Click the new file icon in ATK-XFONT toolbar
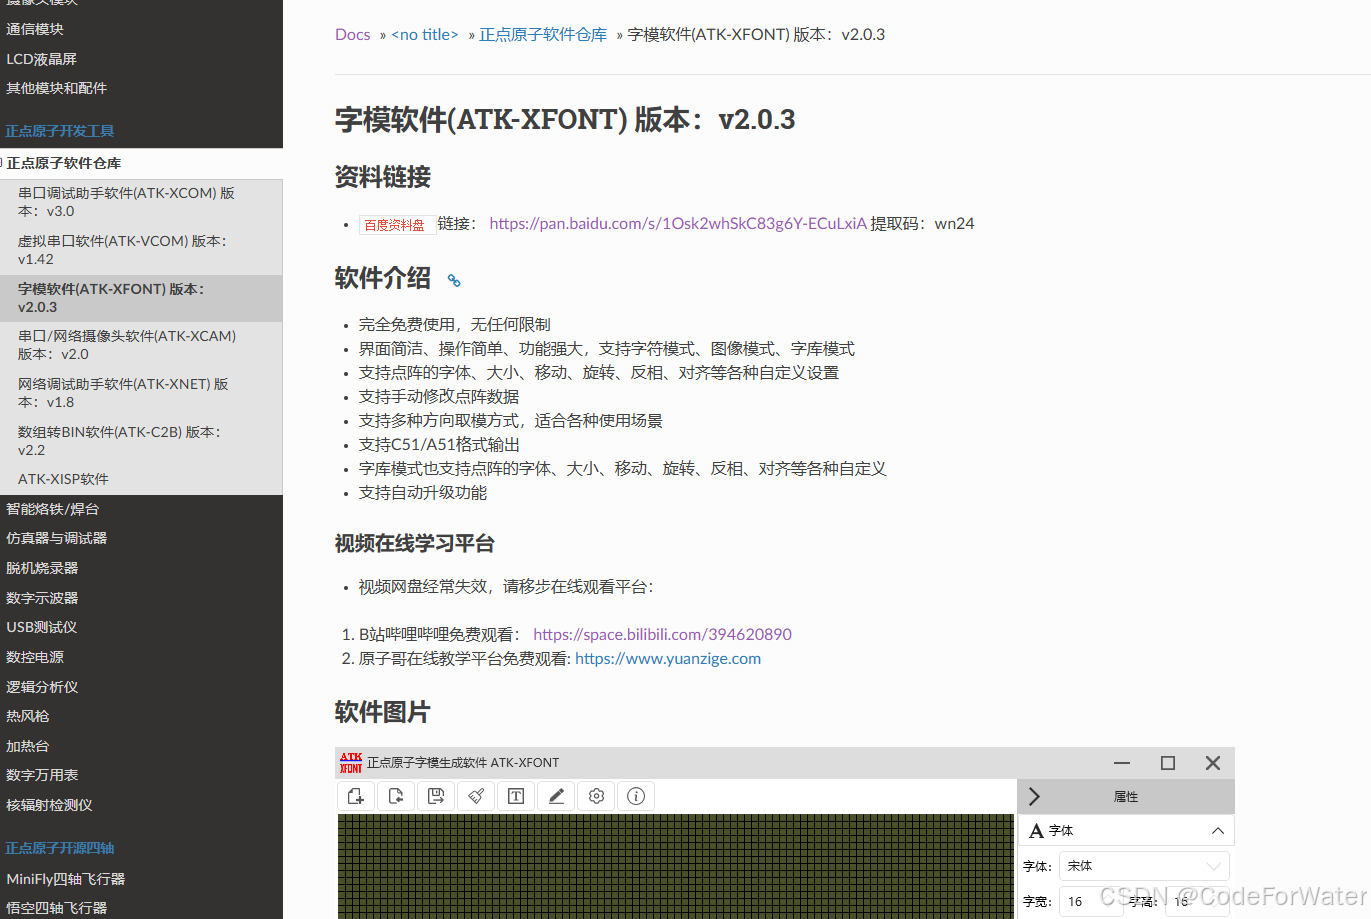The width and height of the screenshot is (1371, 919). [x=356, y=796]
